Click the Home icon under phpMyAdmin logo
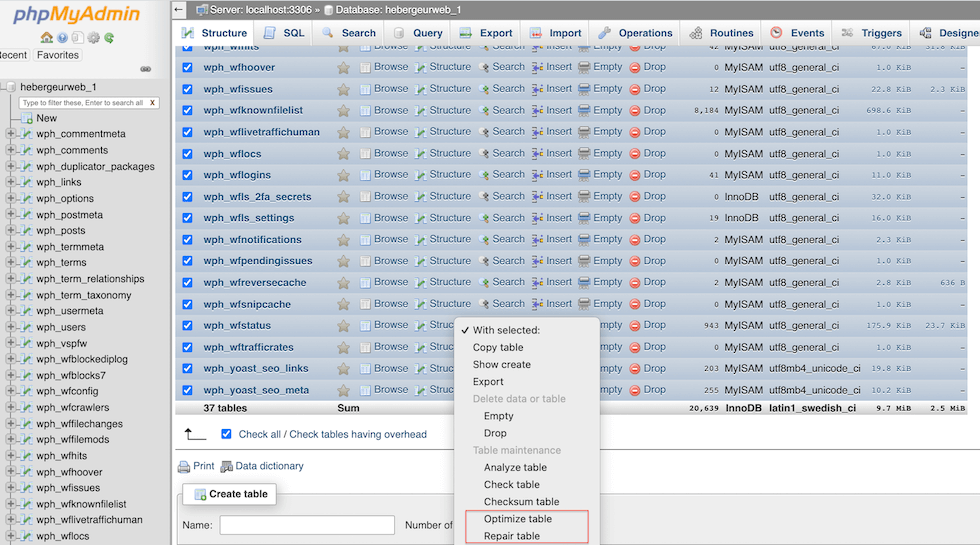The image size is (980, 545). [46, 38]
